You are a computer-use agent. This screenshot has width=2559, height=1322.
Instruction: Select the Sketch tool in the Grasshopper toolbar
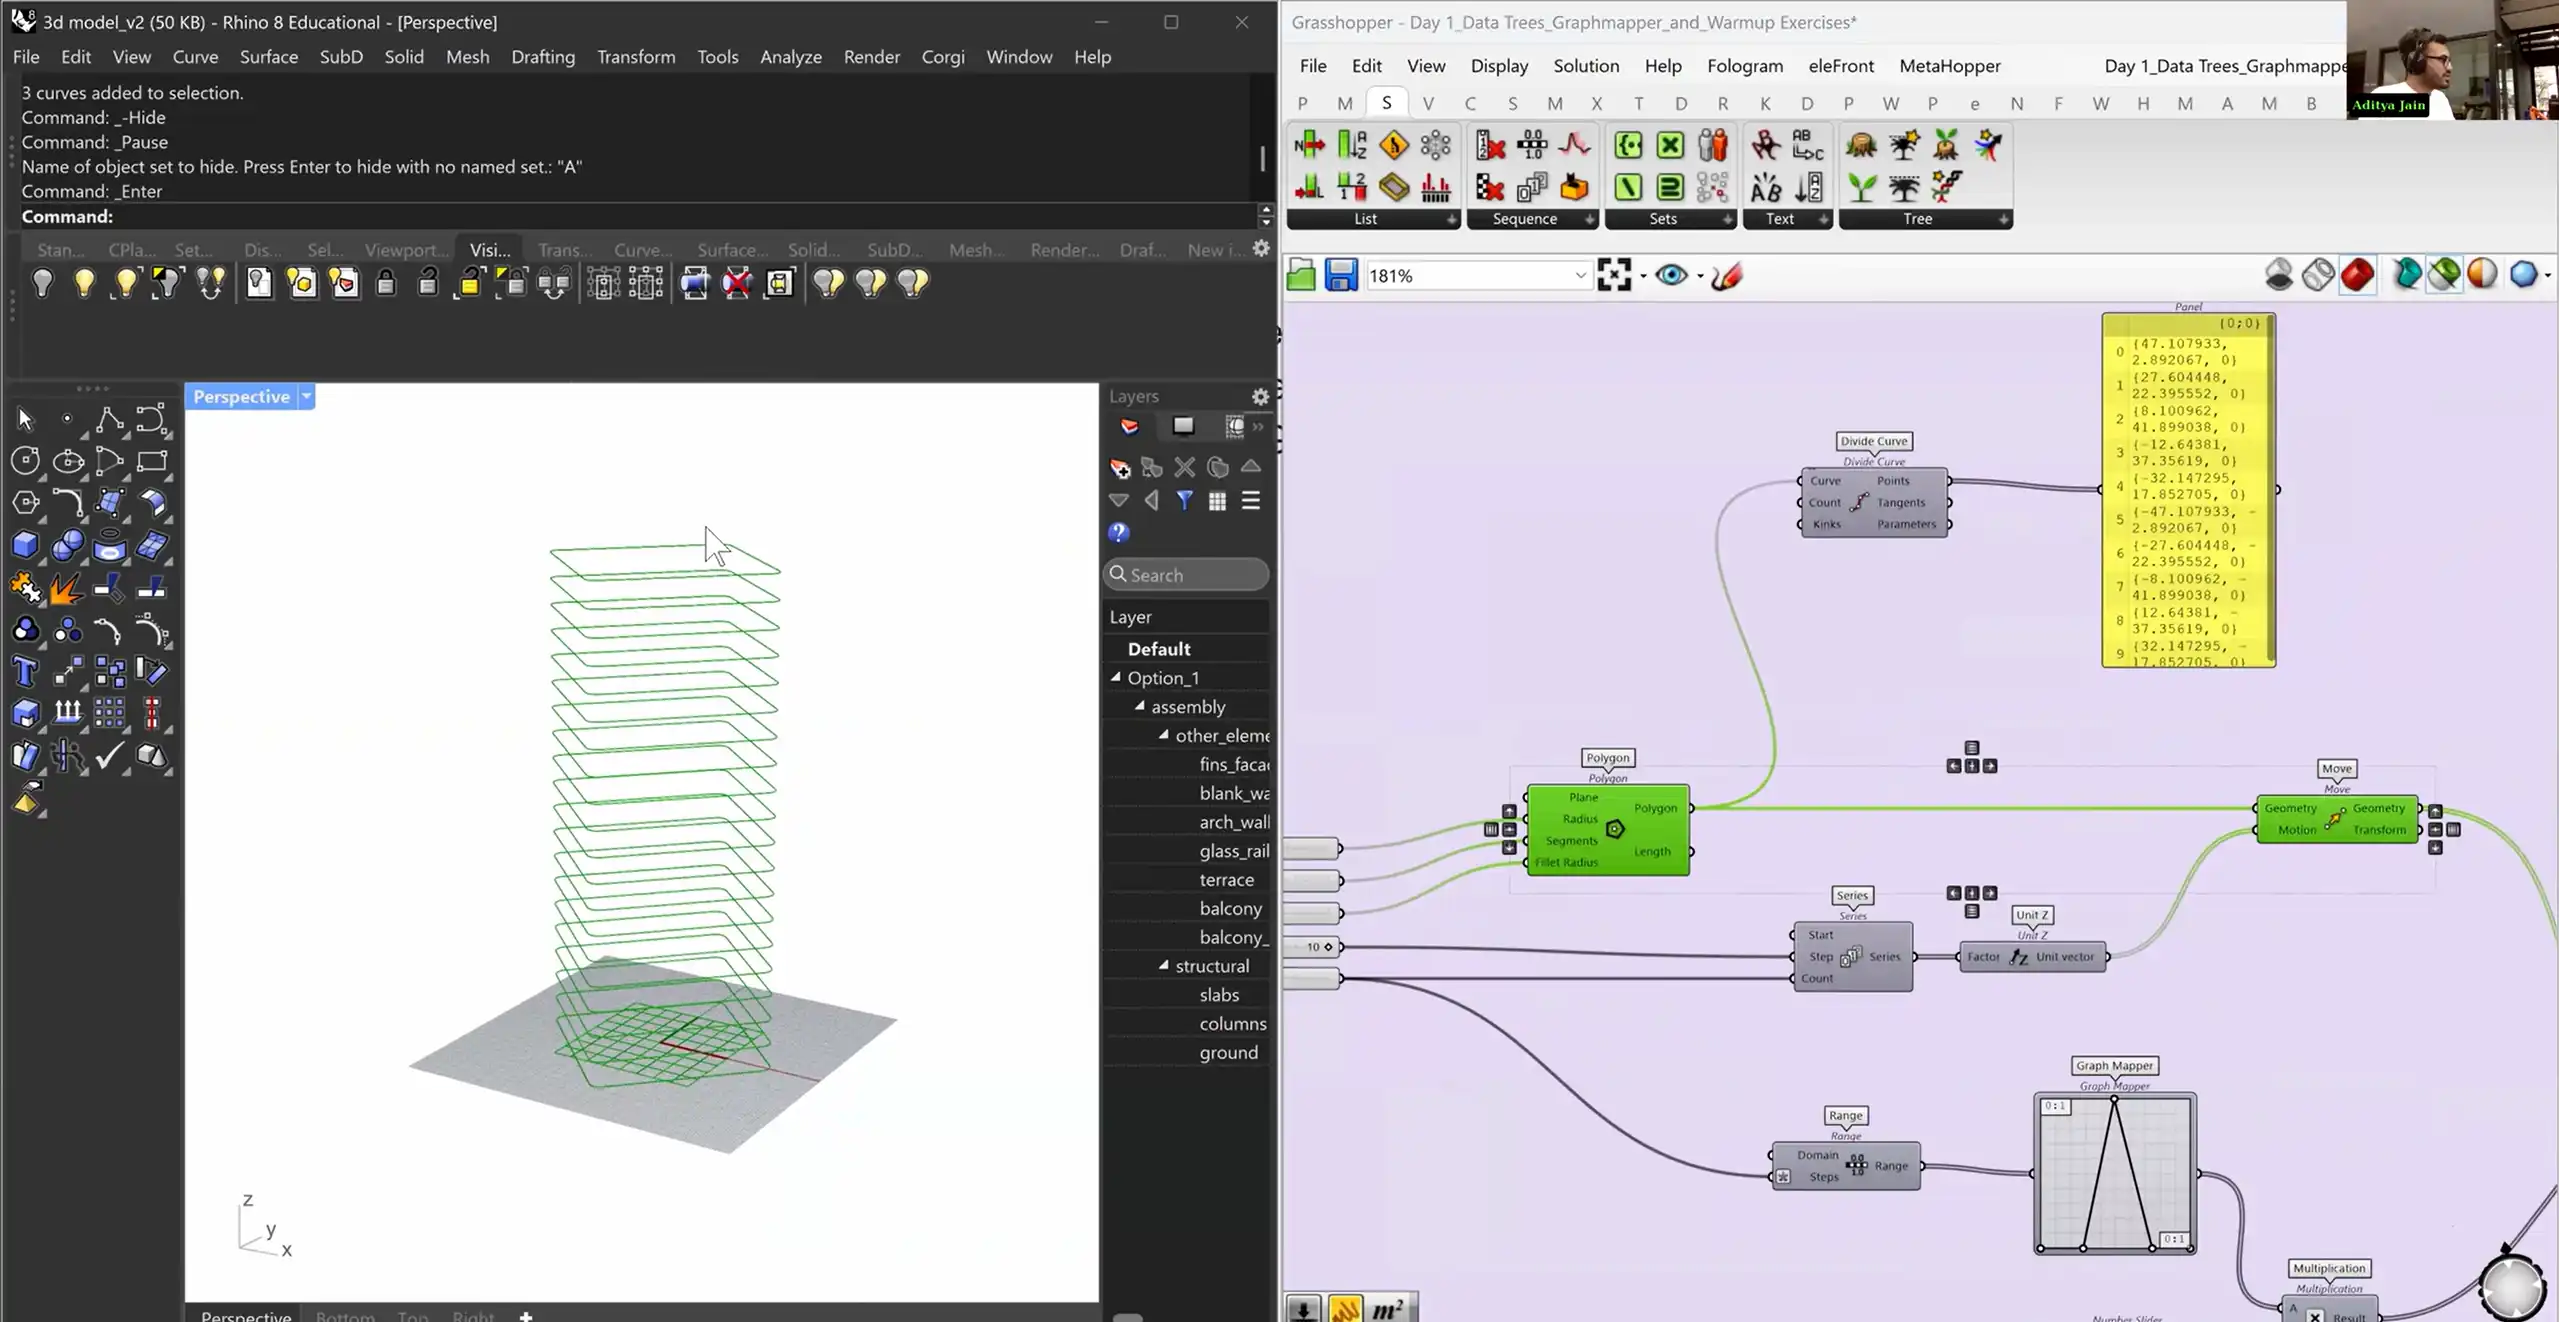[1727, 276]
